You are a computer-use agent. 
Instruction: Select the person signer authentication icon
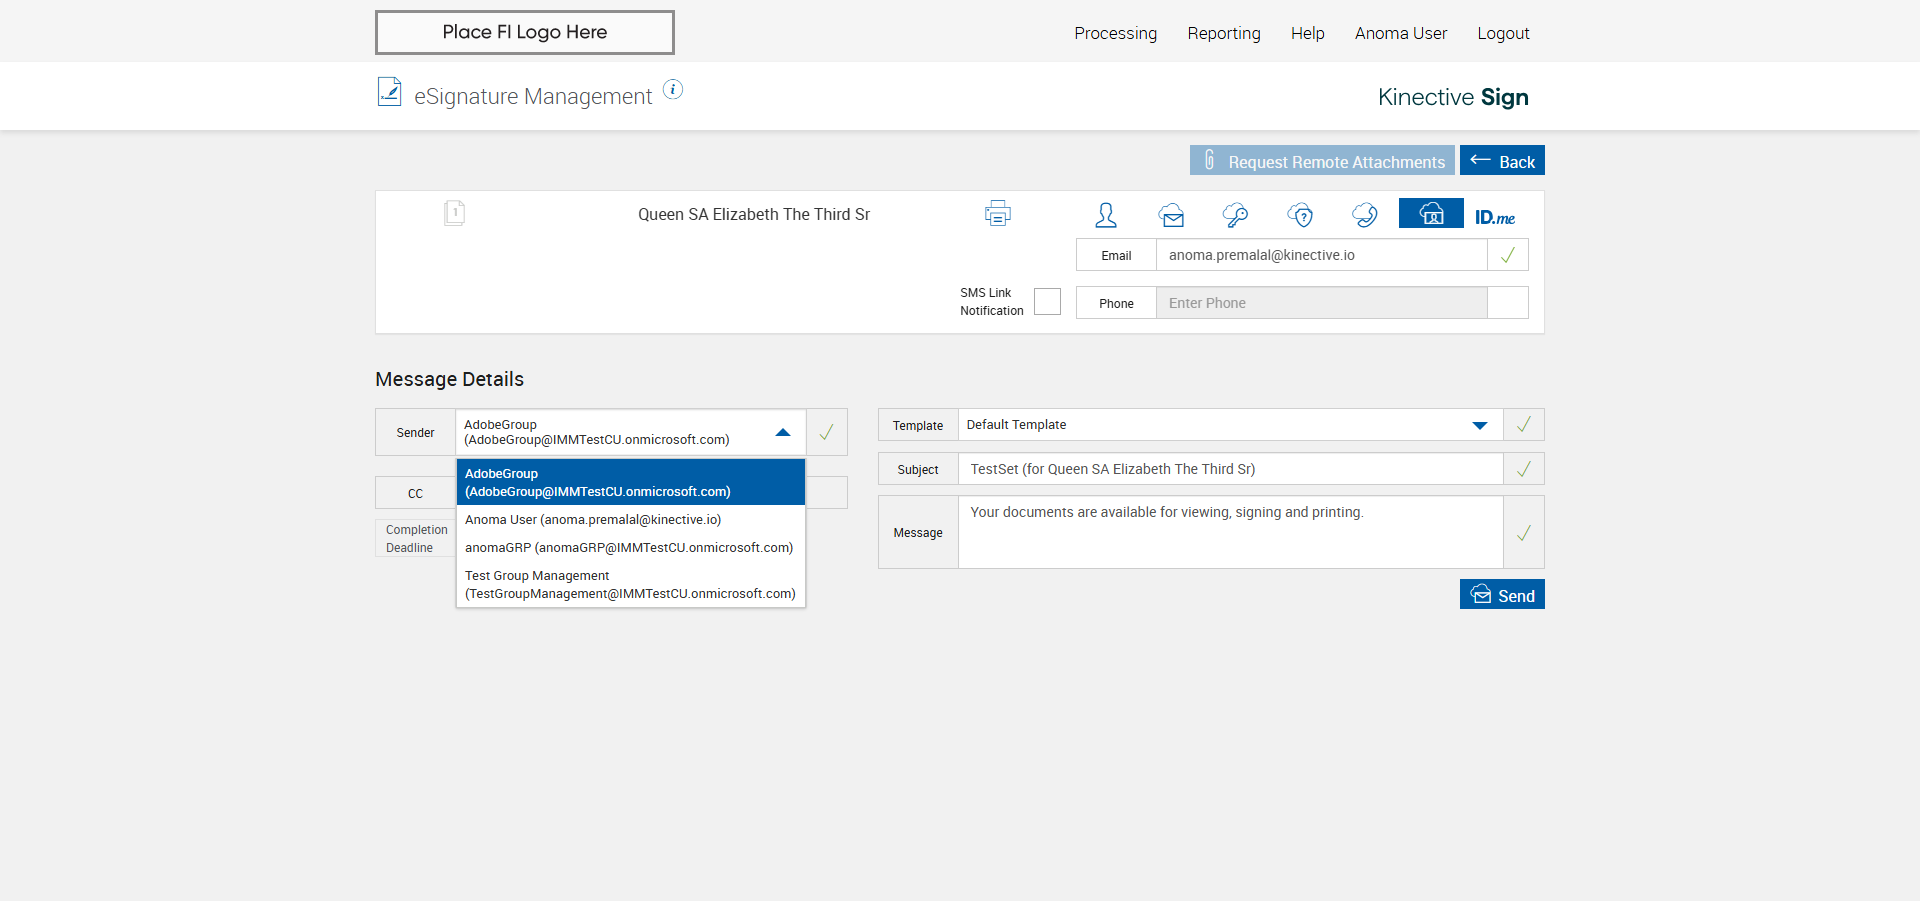[1105, 215]
